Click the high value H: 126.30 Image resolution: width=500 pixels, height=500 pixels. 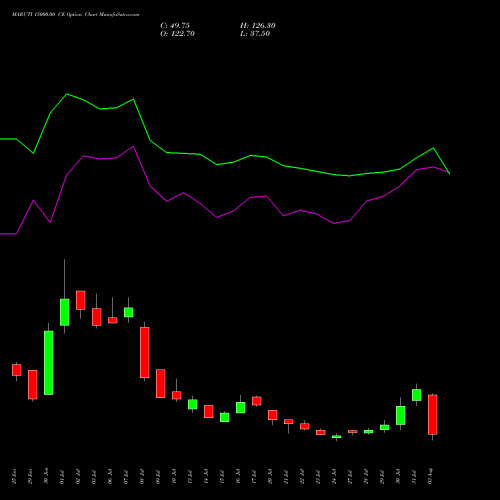(x=258, y=26)
